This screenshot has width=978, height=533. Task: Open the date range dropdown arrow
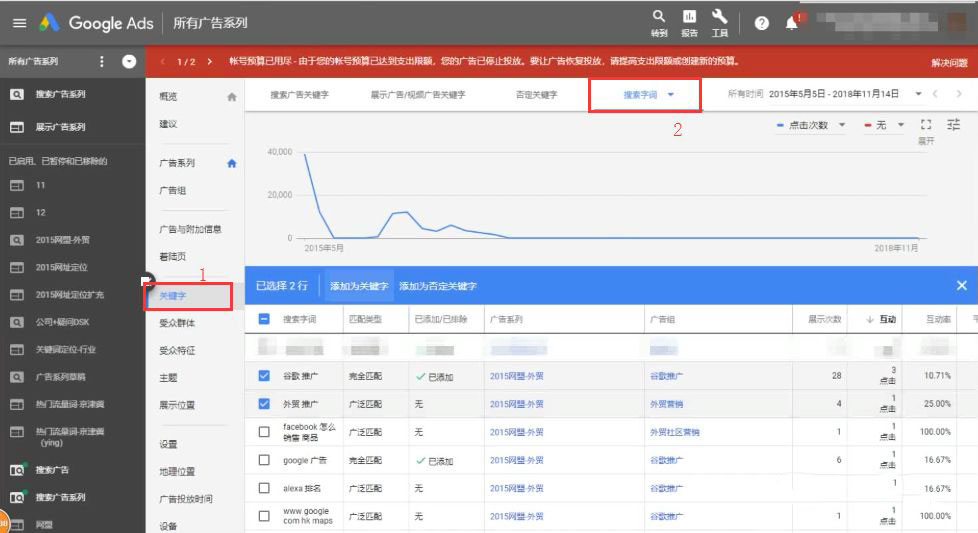tap(918, 94)
